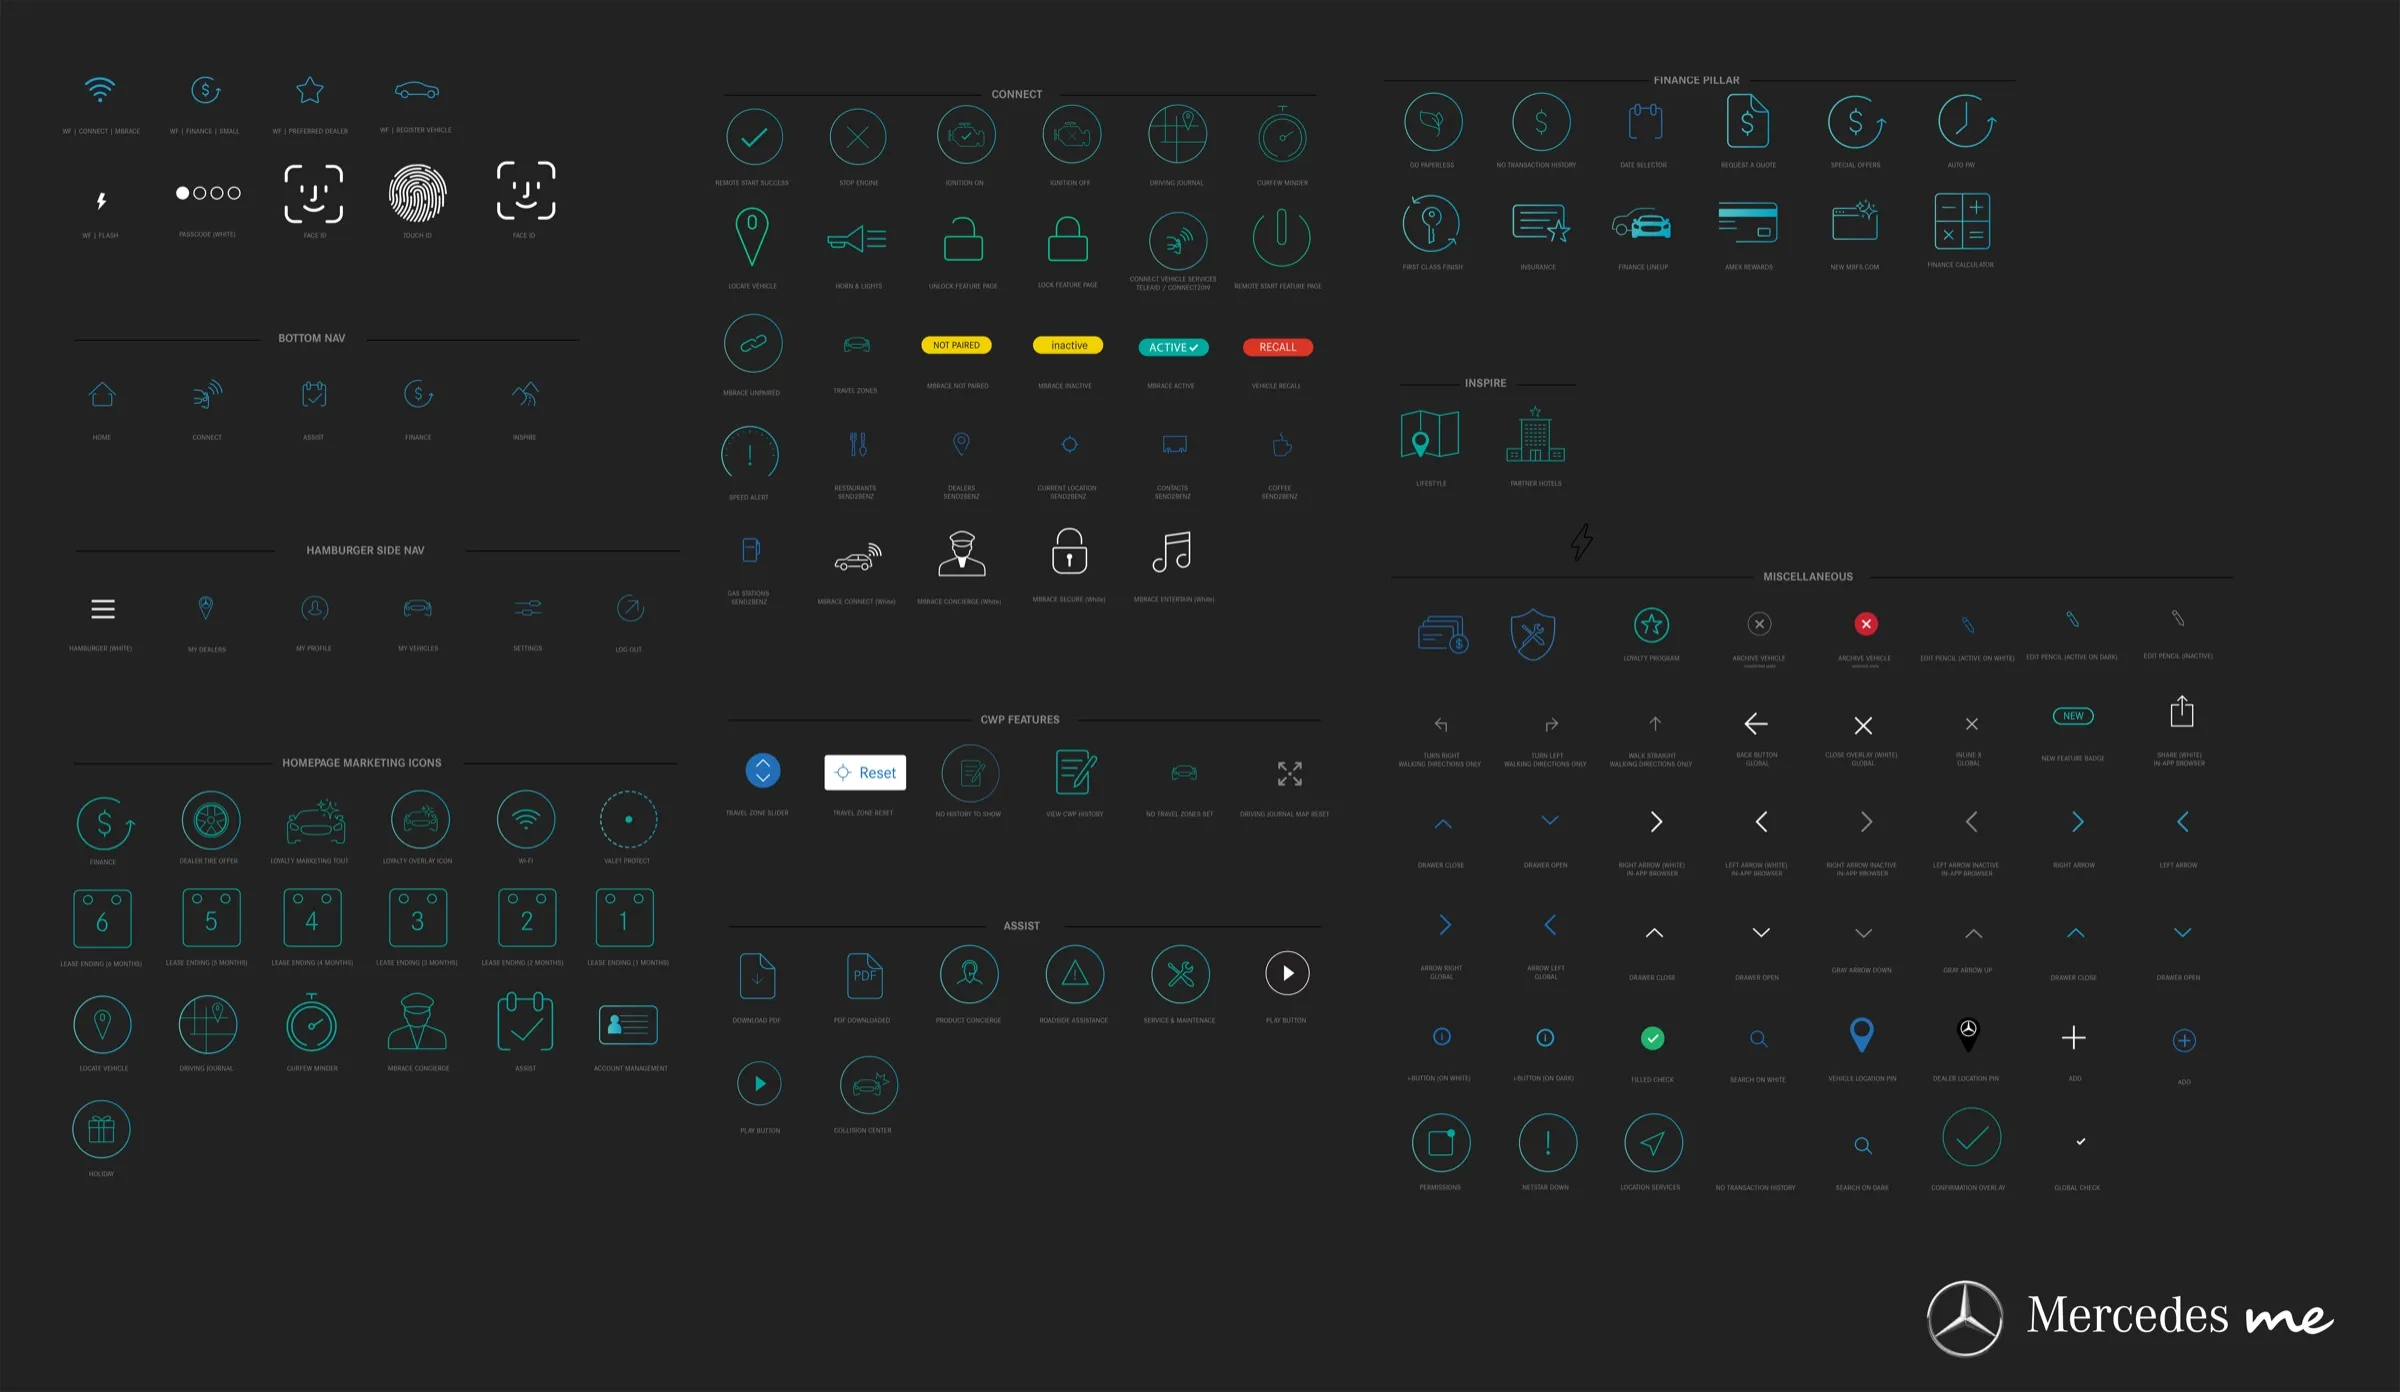Screen dimensions: 2400x1392
Task: Click the Finance Calculator icon
Action: 1962,221
